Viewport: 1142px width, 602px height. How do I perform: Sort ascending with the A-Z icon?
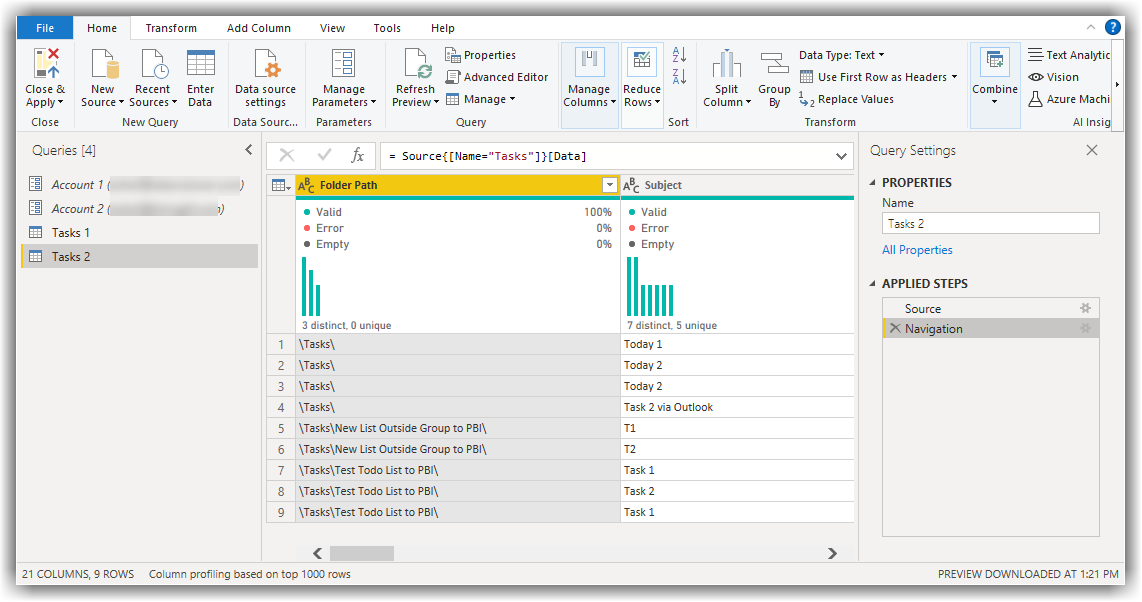(x=679, y=55)
